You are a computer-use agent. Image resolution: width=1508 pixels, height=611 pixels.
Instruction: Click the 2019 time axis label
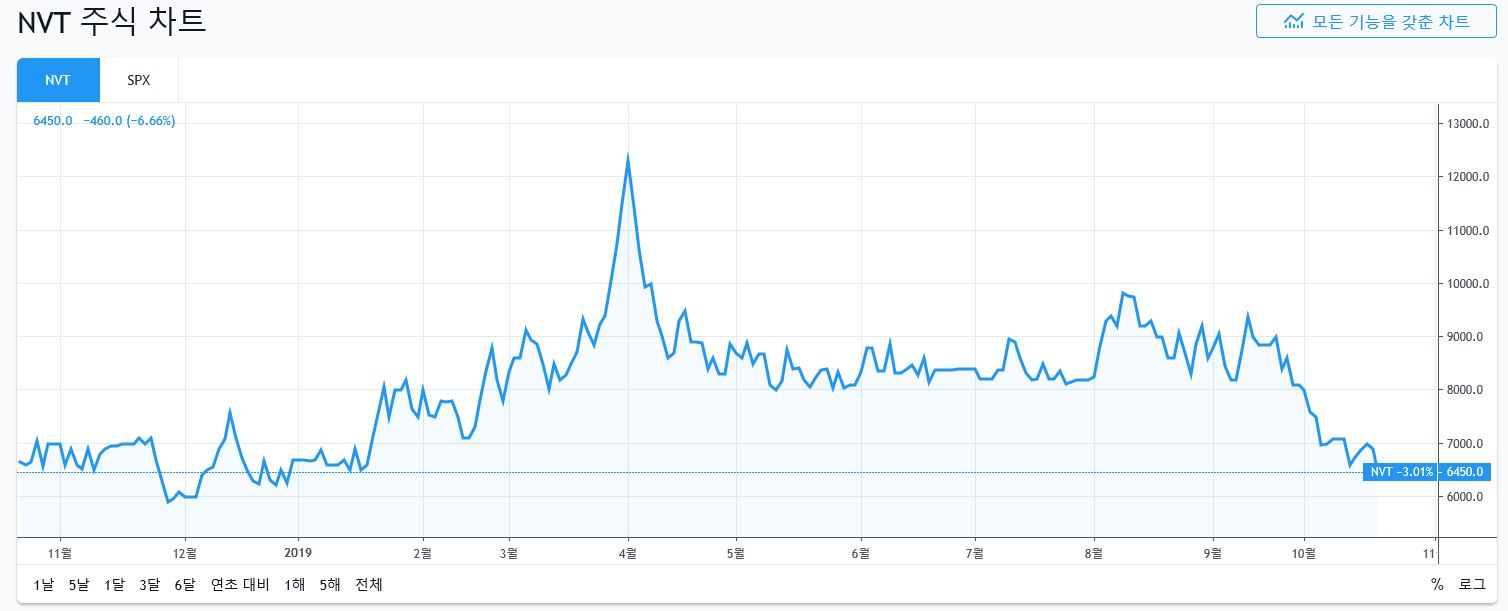pyautogui.click(x=299, y=551)
